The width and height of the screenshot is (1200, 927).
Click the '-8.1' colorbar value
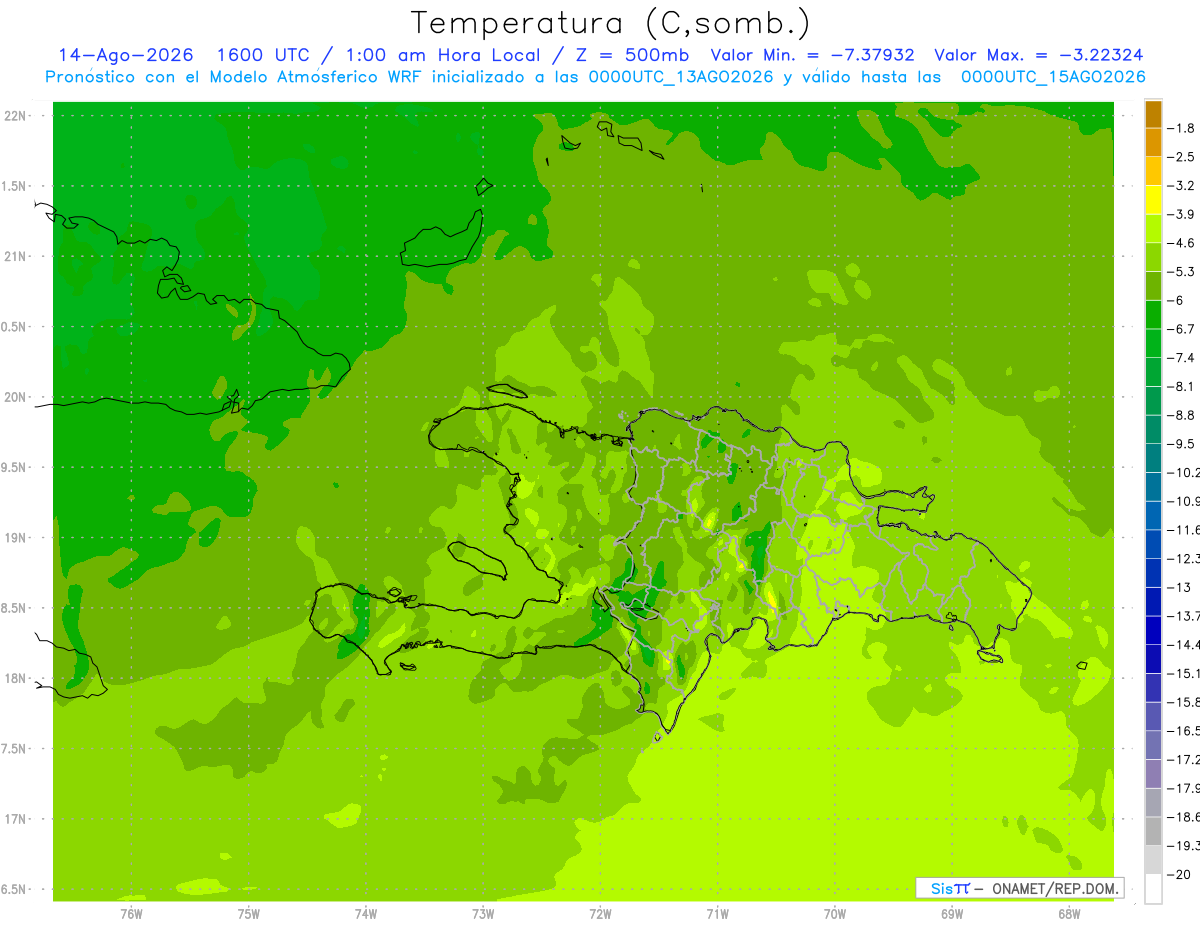tap(1181, 386)
